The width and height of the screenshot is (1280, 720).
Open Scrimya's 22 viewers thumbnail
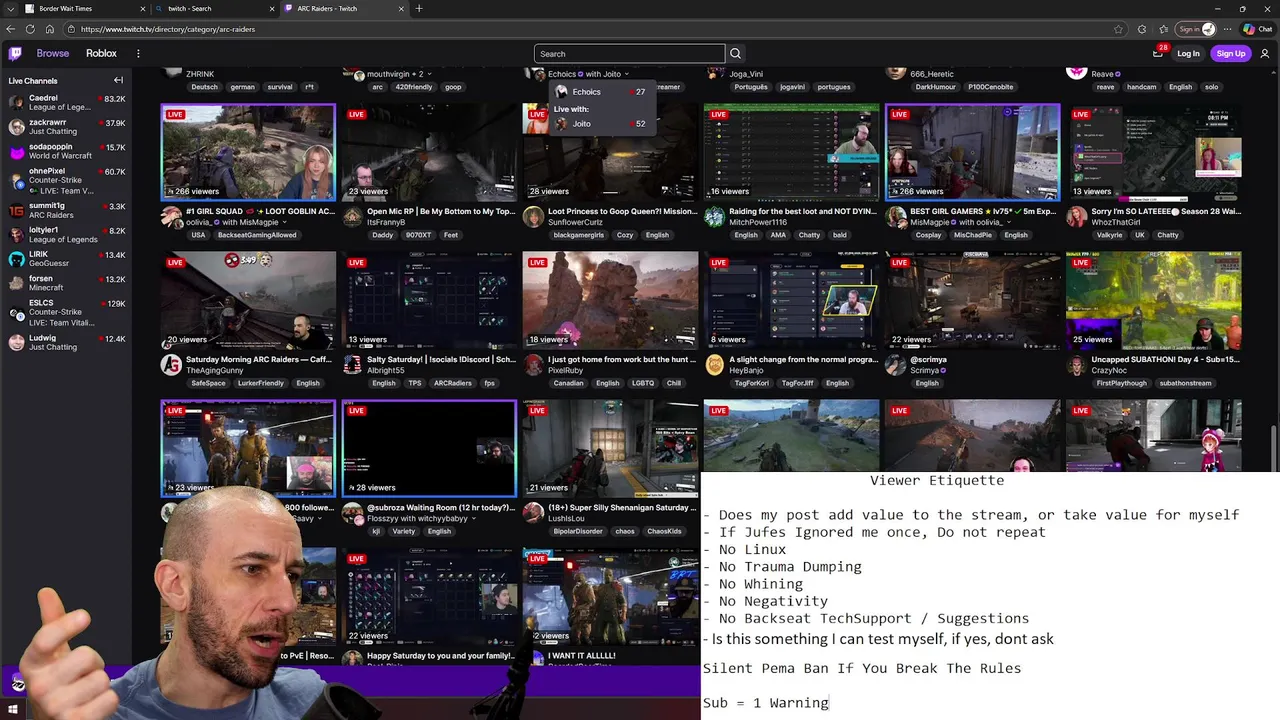click(x=972, y=300)
